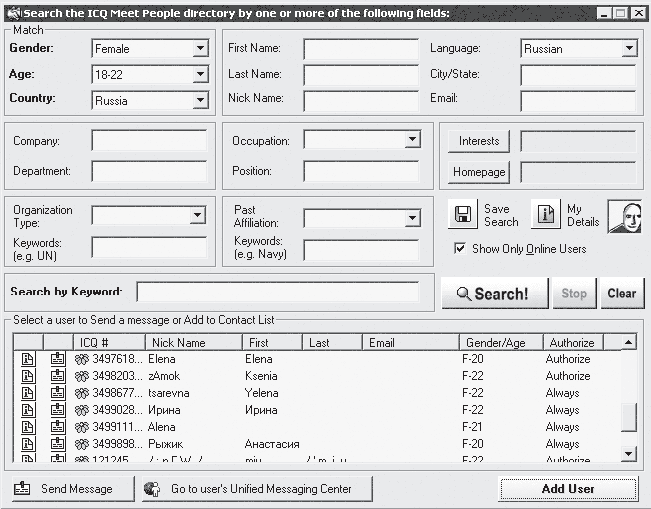Click Send Message envelope icon
651x509 pixels.
[22, 489]
